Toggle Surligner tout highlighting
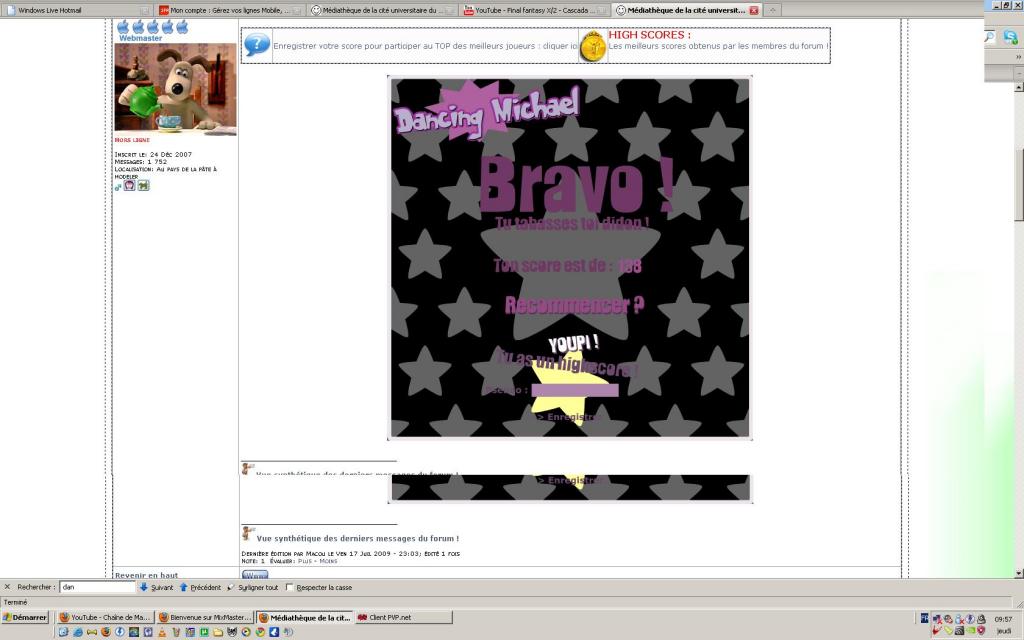 pos(252,587)
